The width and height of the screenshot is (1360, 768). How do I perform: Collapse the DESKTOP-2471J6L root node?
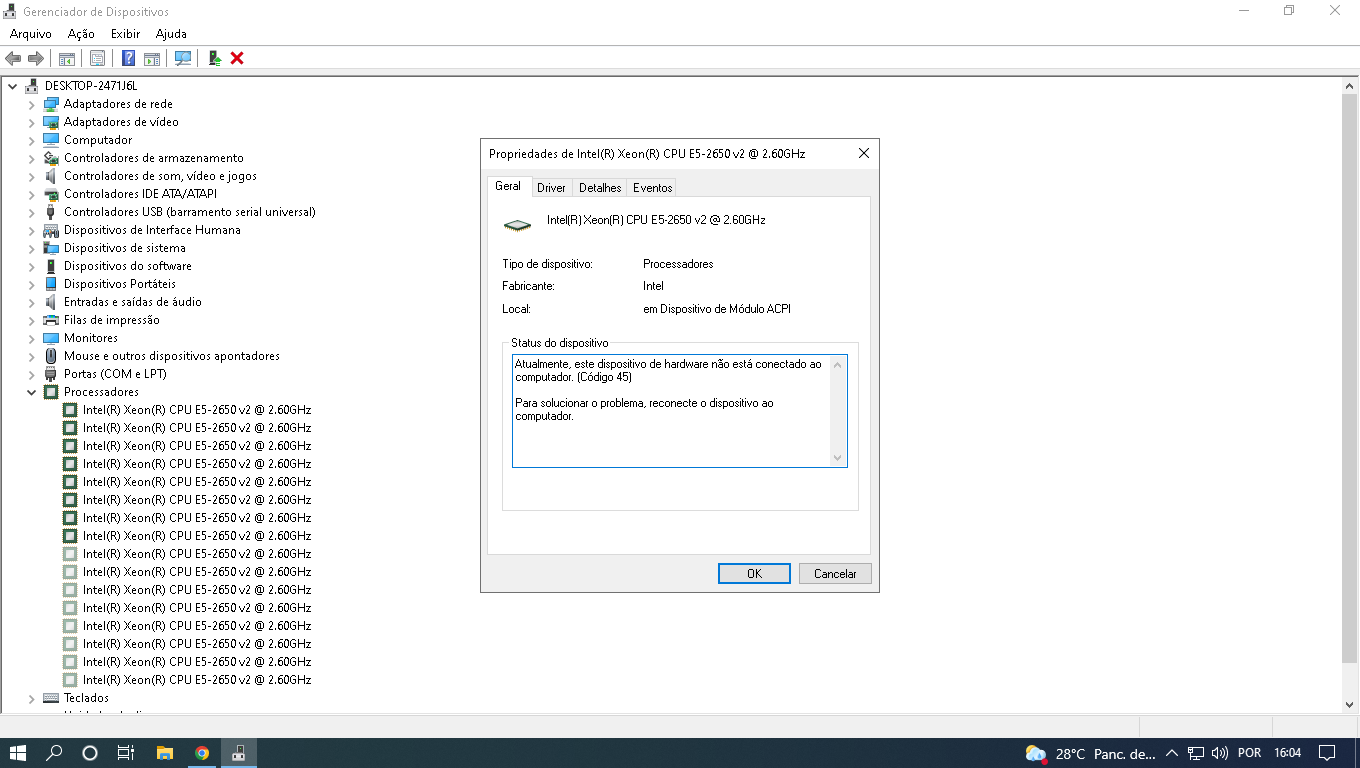13,86
